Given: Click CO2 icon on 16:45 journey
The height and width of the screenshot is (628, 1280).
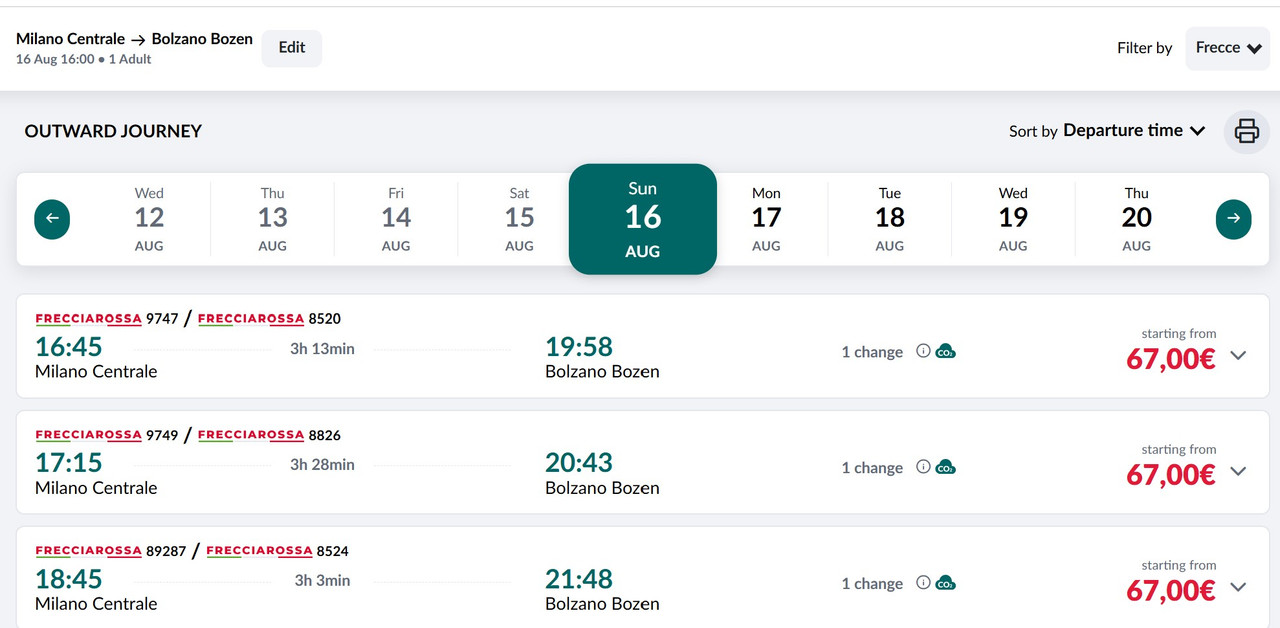Looking at the screenshot, I should coord(945,351).
